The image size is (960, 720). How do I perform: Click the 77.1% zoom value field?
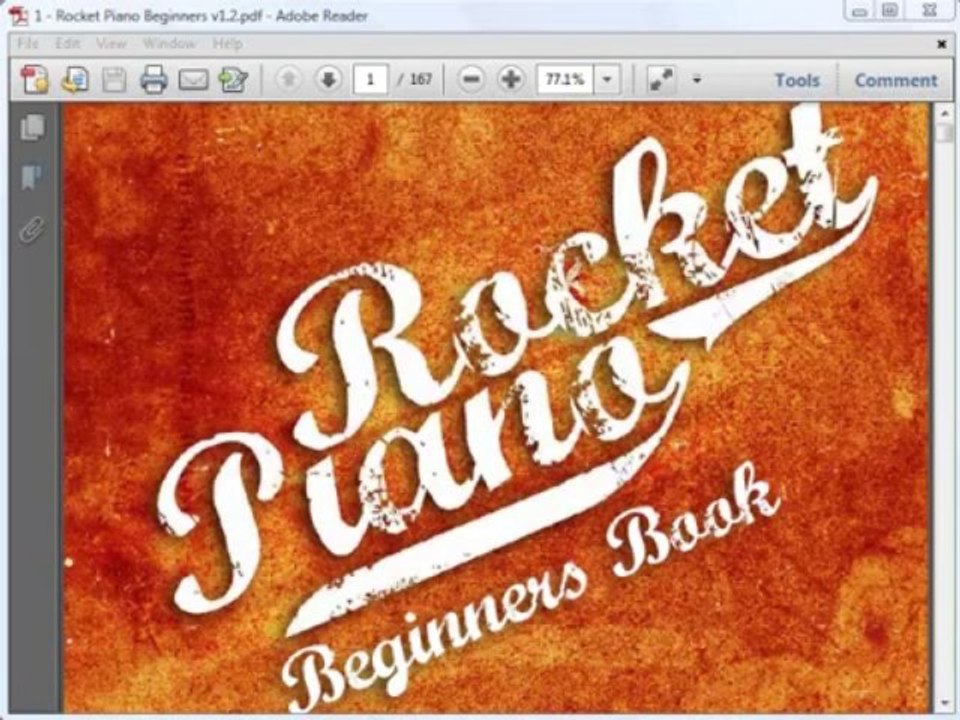pos(565,79)
